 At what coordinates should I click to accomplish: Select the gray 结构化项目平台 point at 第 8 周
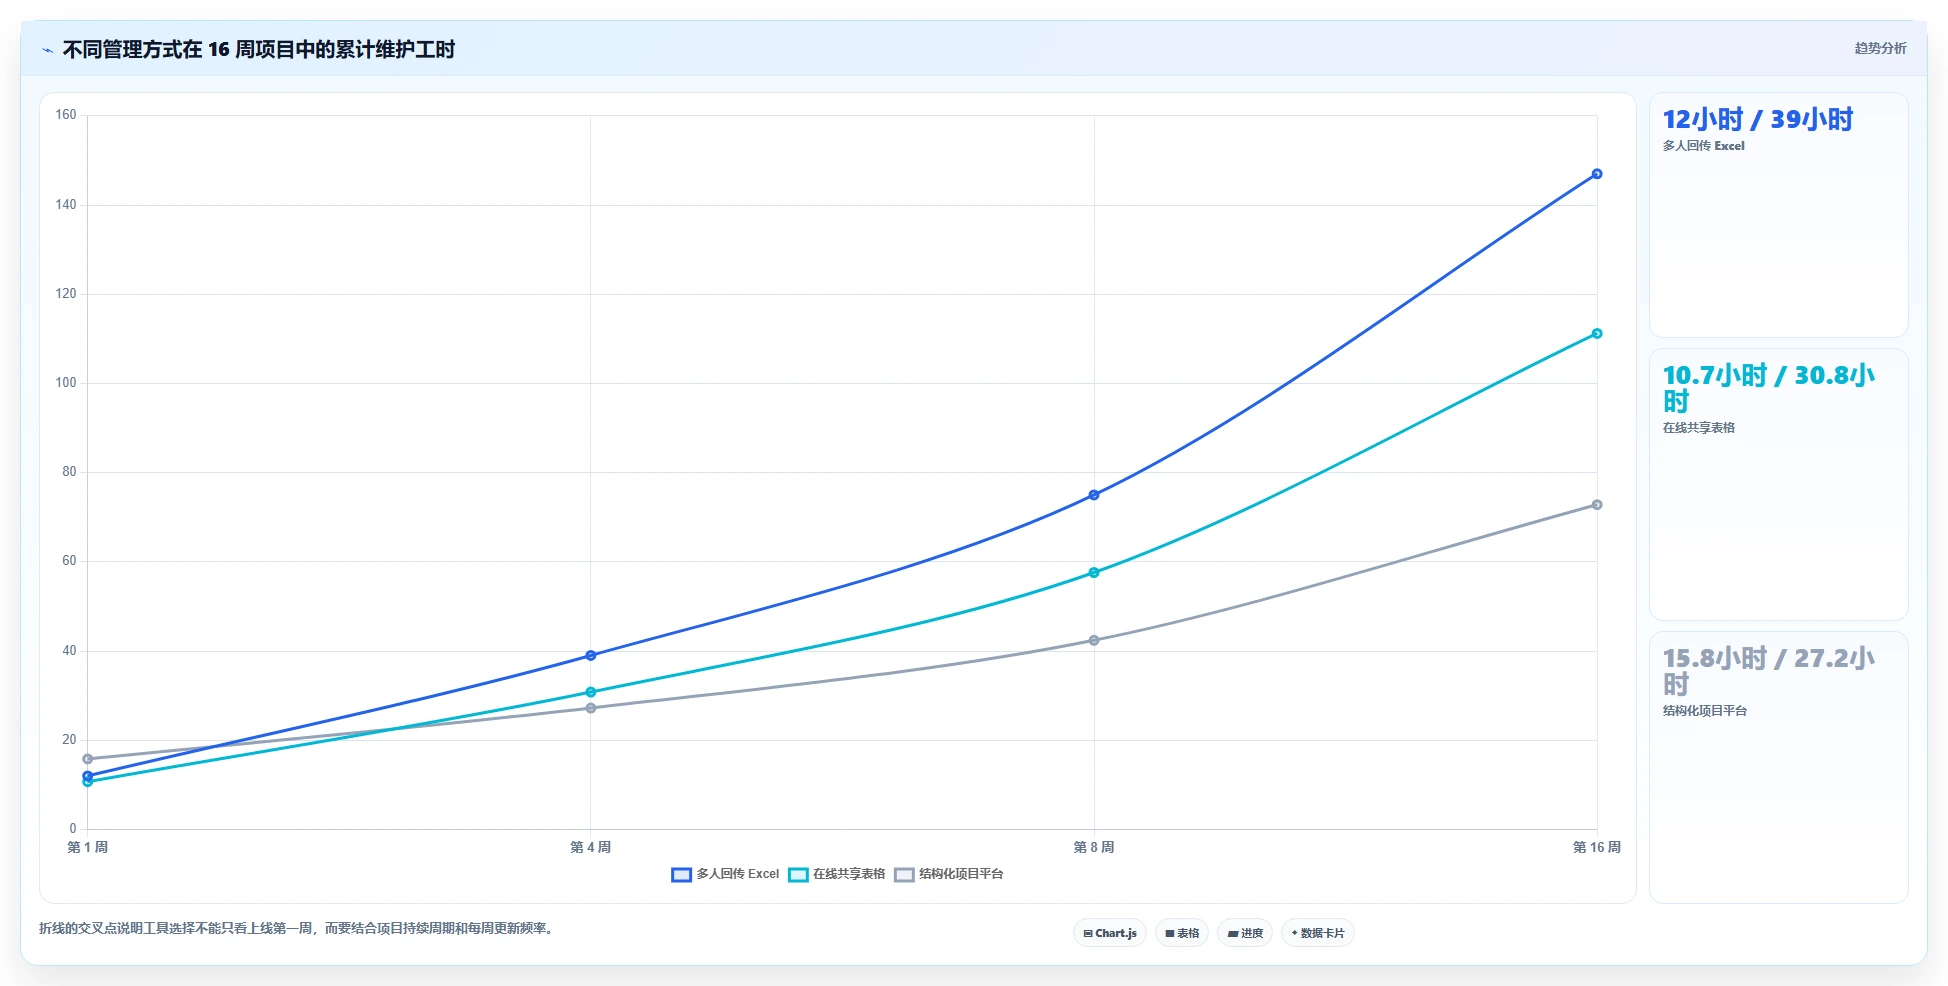pyautogui.click(x=1094, y=641)
